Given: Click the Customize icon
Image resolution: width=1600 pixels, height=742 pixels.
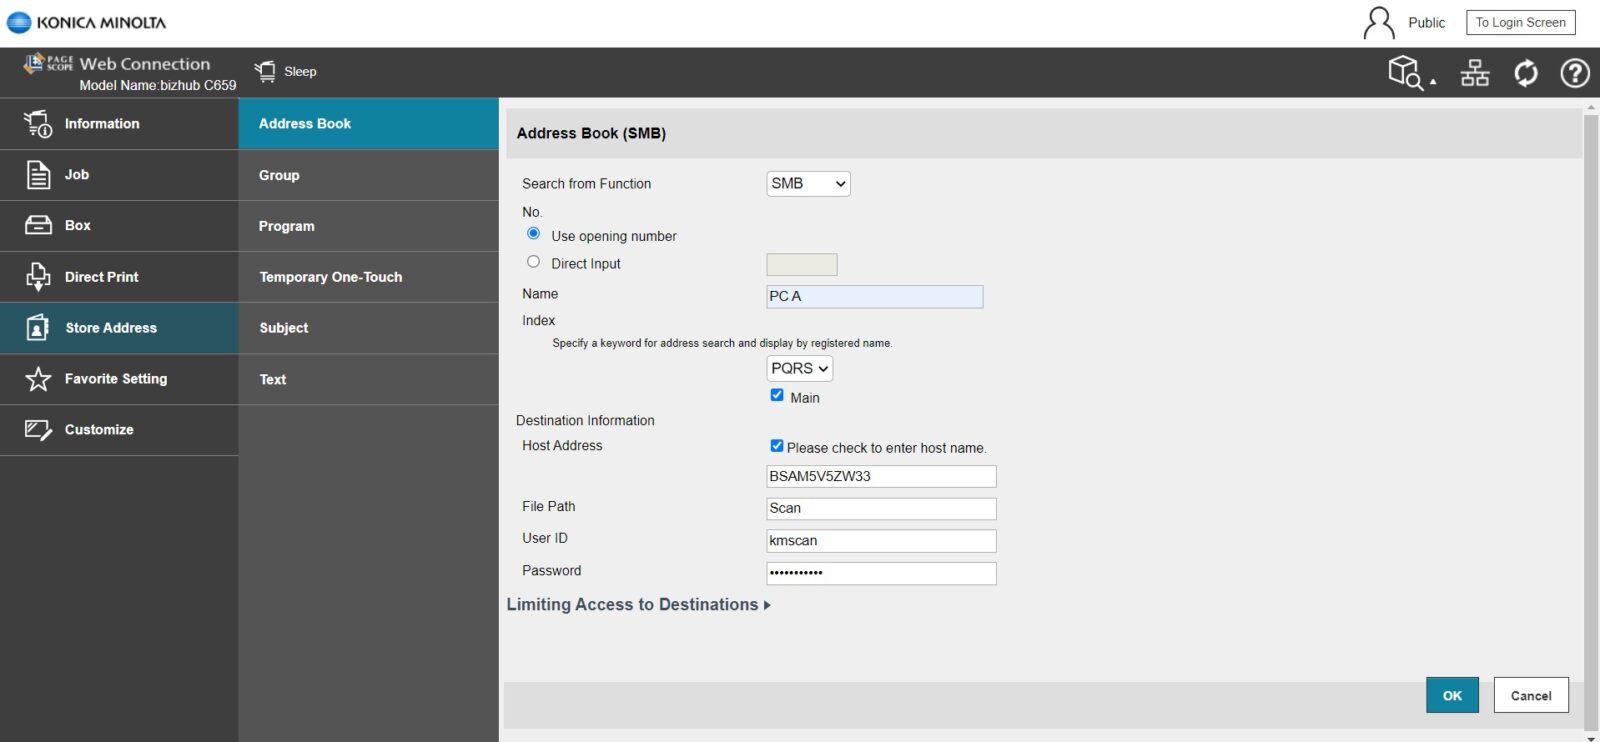Looking at the screenshot, I should pyautogui.click(x=38, y=430).
